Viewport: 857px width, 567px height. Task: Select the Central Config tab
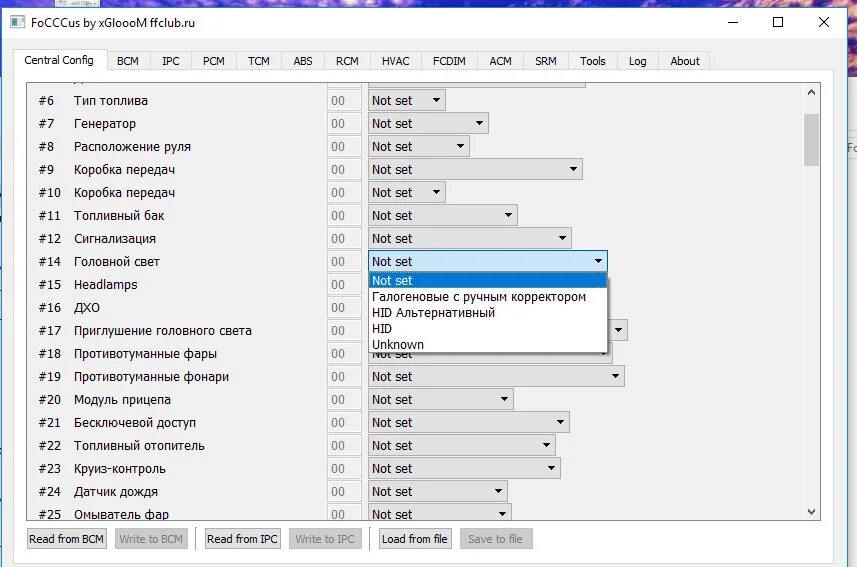pyautogui.click(x=59, y=60)
